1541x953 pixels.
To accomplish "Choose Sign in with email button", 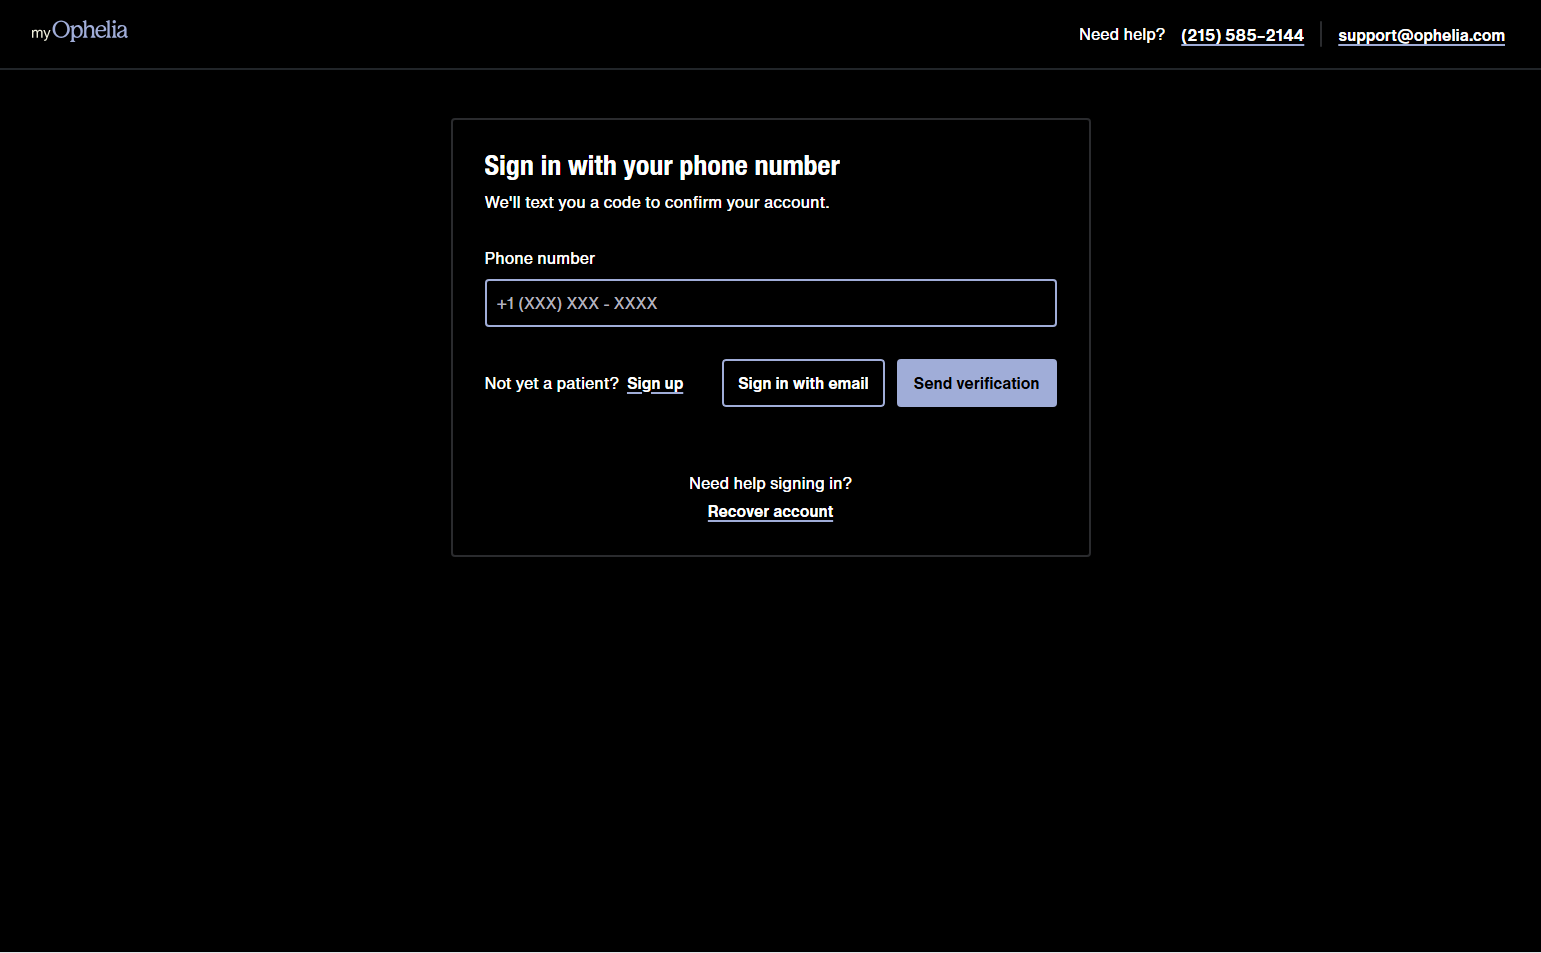I will pyautogui.click(x=803, y=383).
